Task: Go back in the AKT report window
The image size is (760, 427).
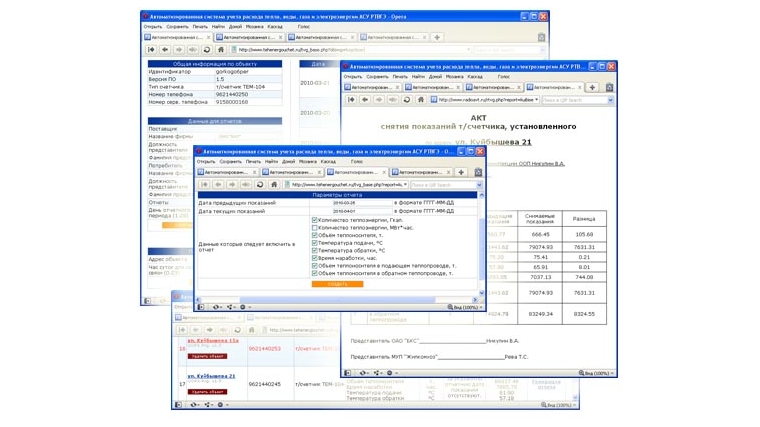Action: (365, 100)
